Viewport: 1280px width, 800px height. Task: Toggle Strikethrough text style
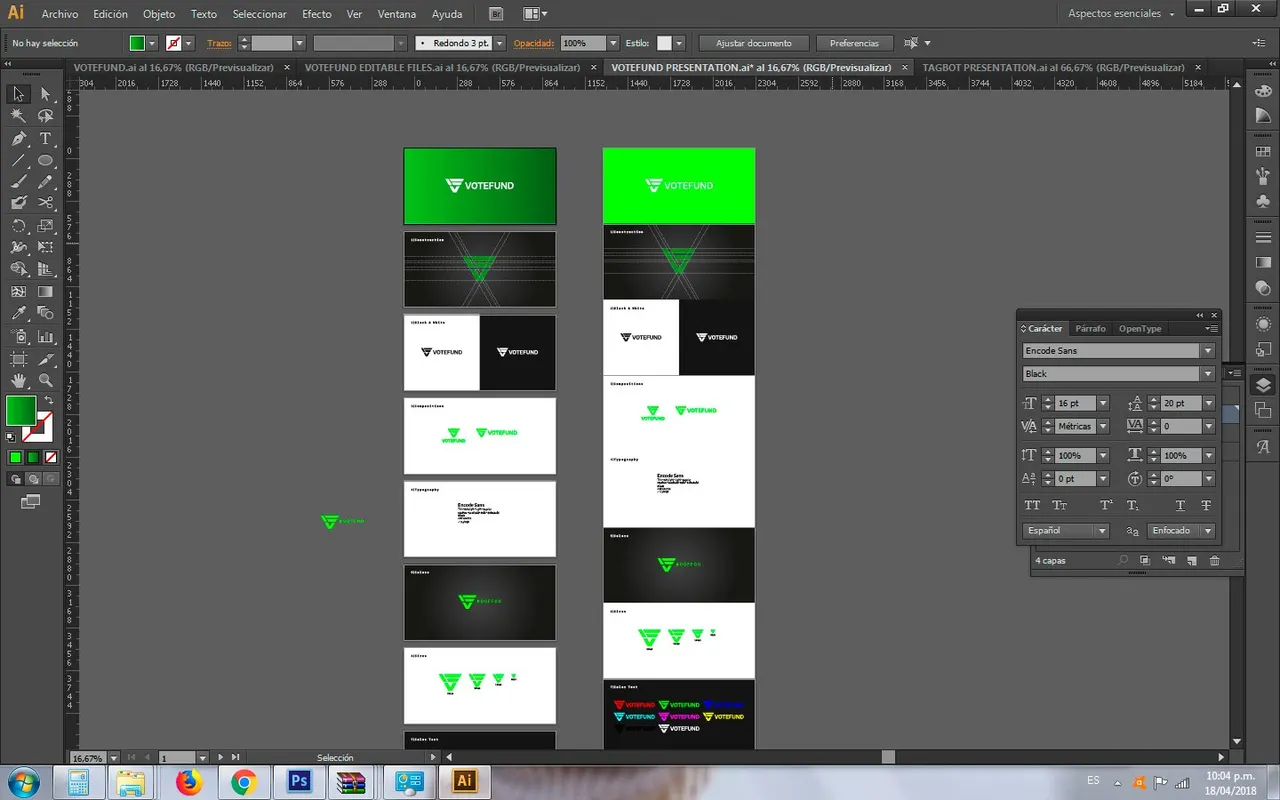click(1206, 506)
